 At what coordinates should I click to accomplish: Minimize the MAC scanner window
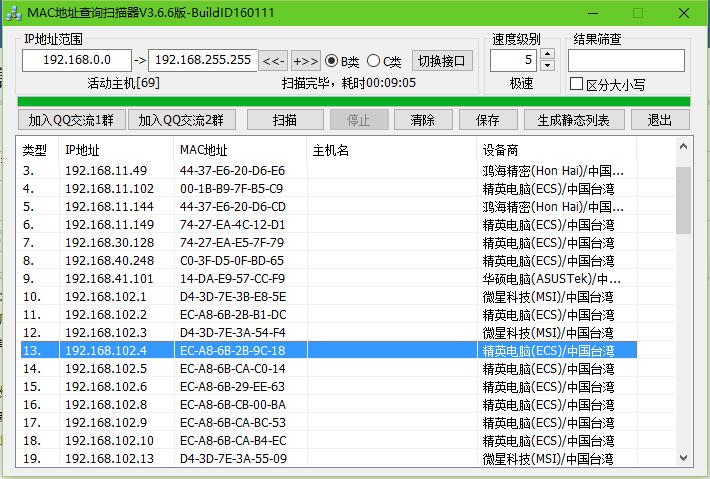coord(593,13)
